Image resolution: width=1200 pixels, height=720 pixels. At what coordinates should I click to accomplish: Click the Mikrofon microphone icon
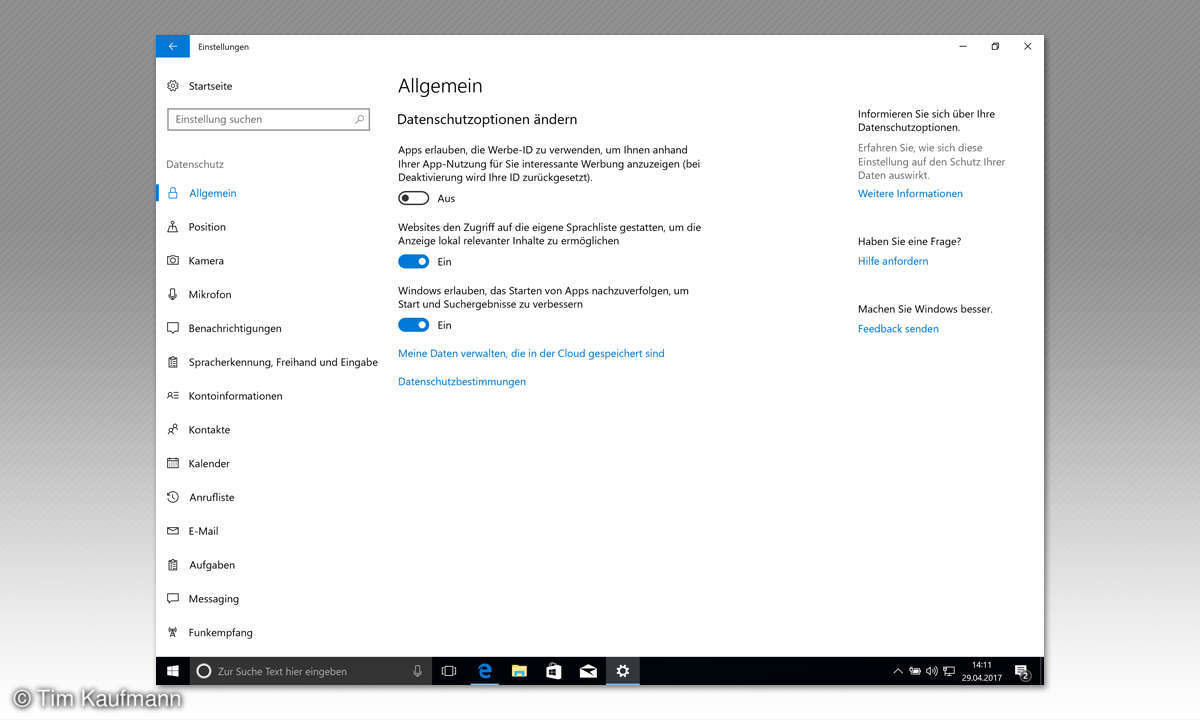173,295
